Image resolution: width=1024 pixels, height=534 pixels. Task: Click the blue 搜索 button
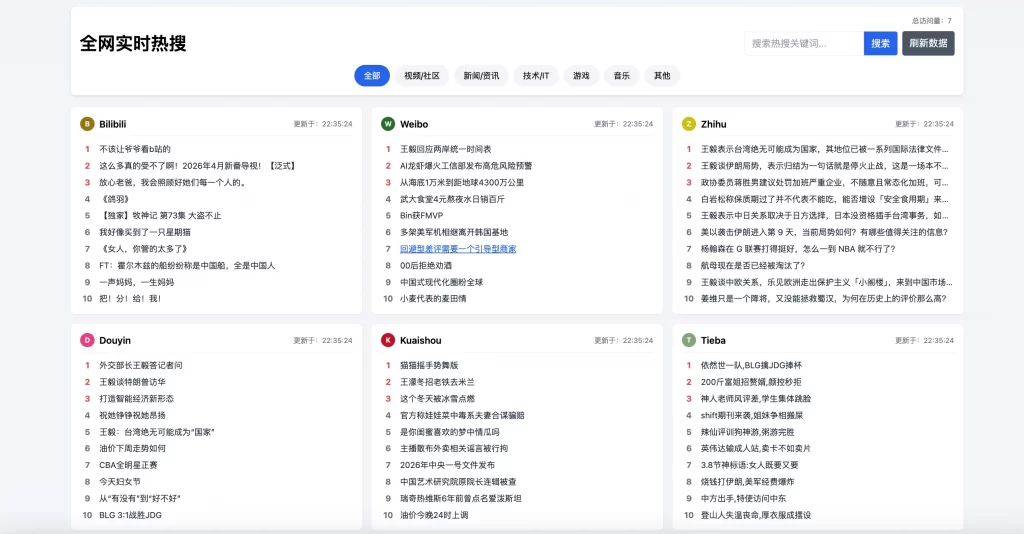pyautogui.click(x=880, y=43)
